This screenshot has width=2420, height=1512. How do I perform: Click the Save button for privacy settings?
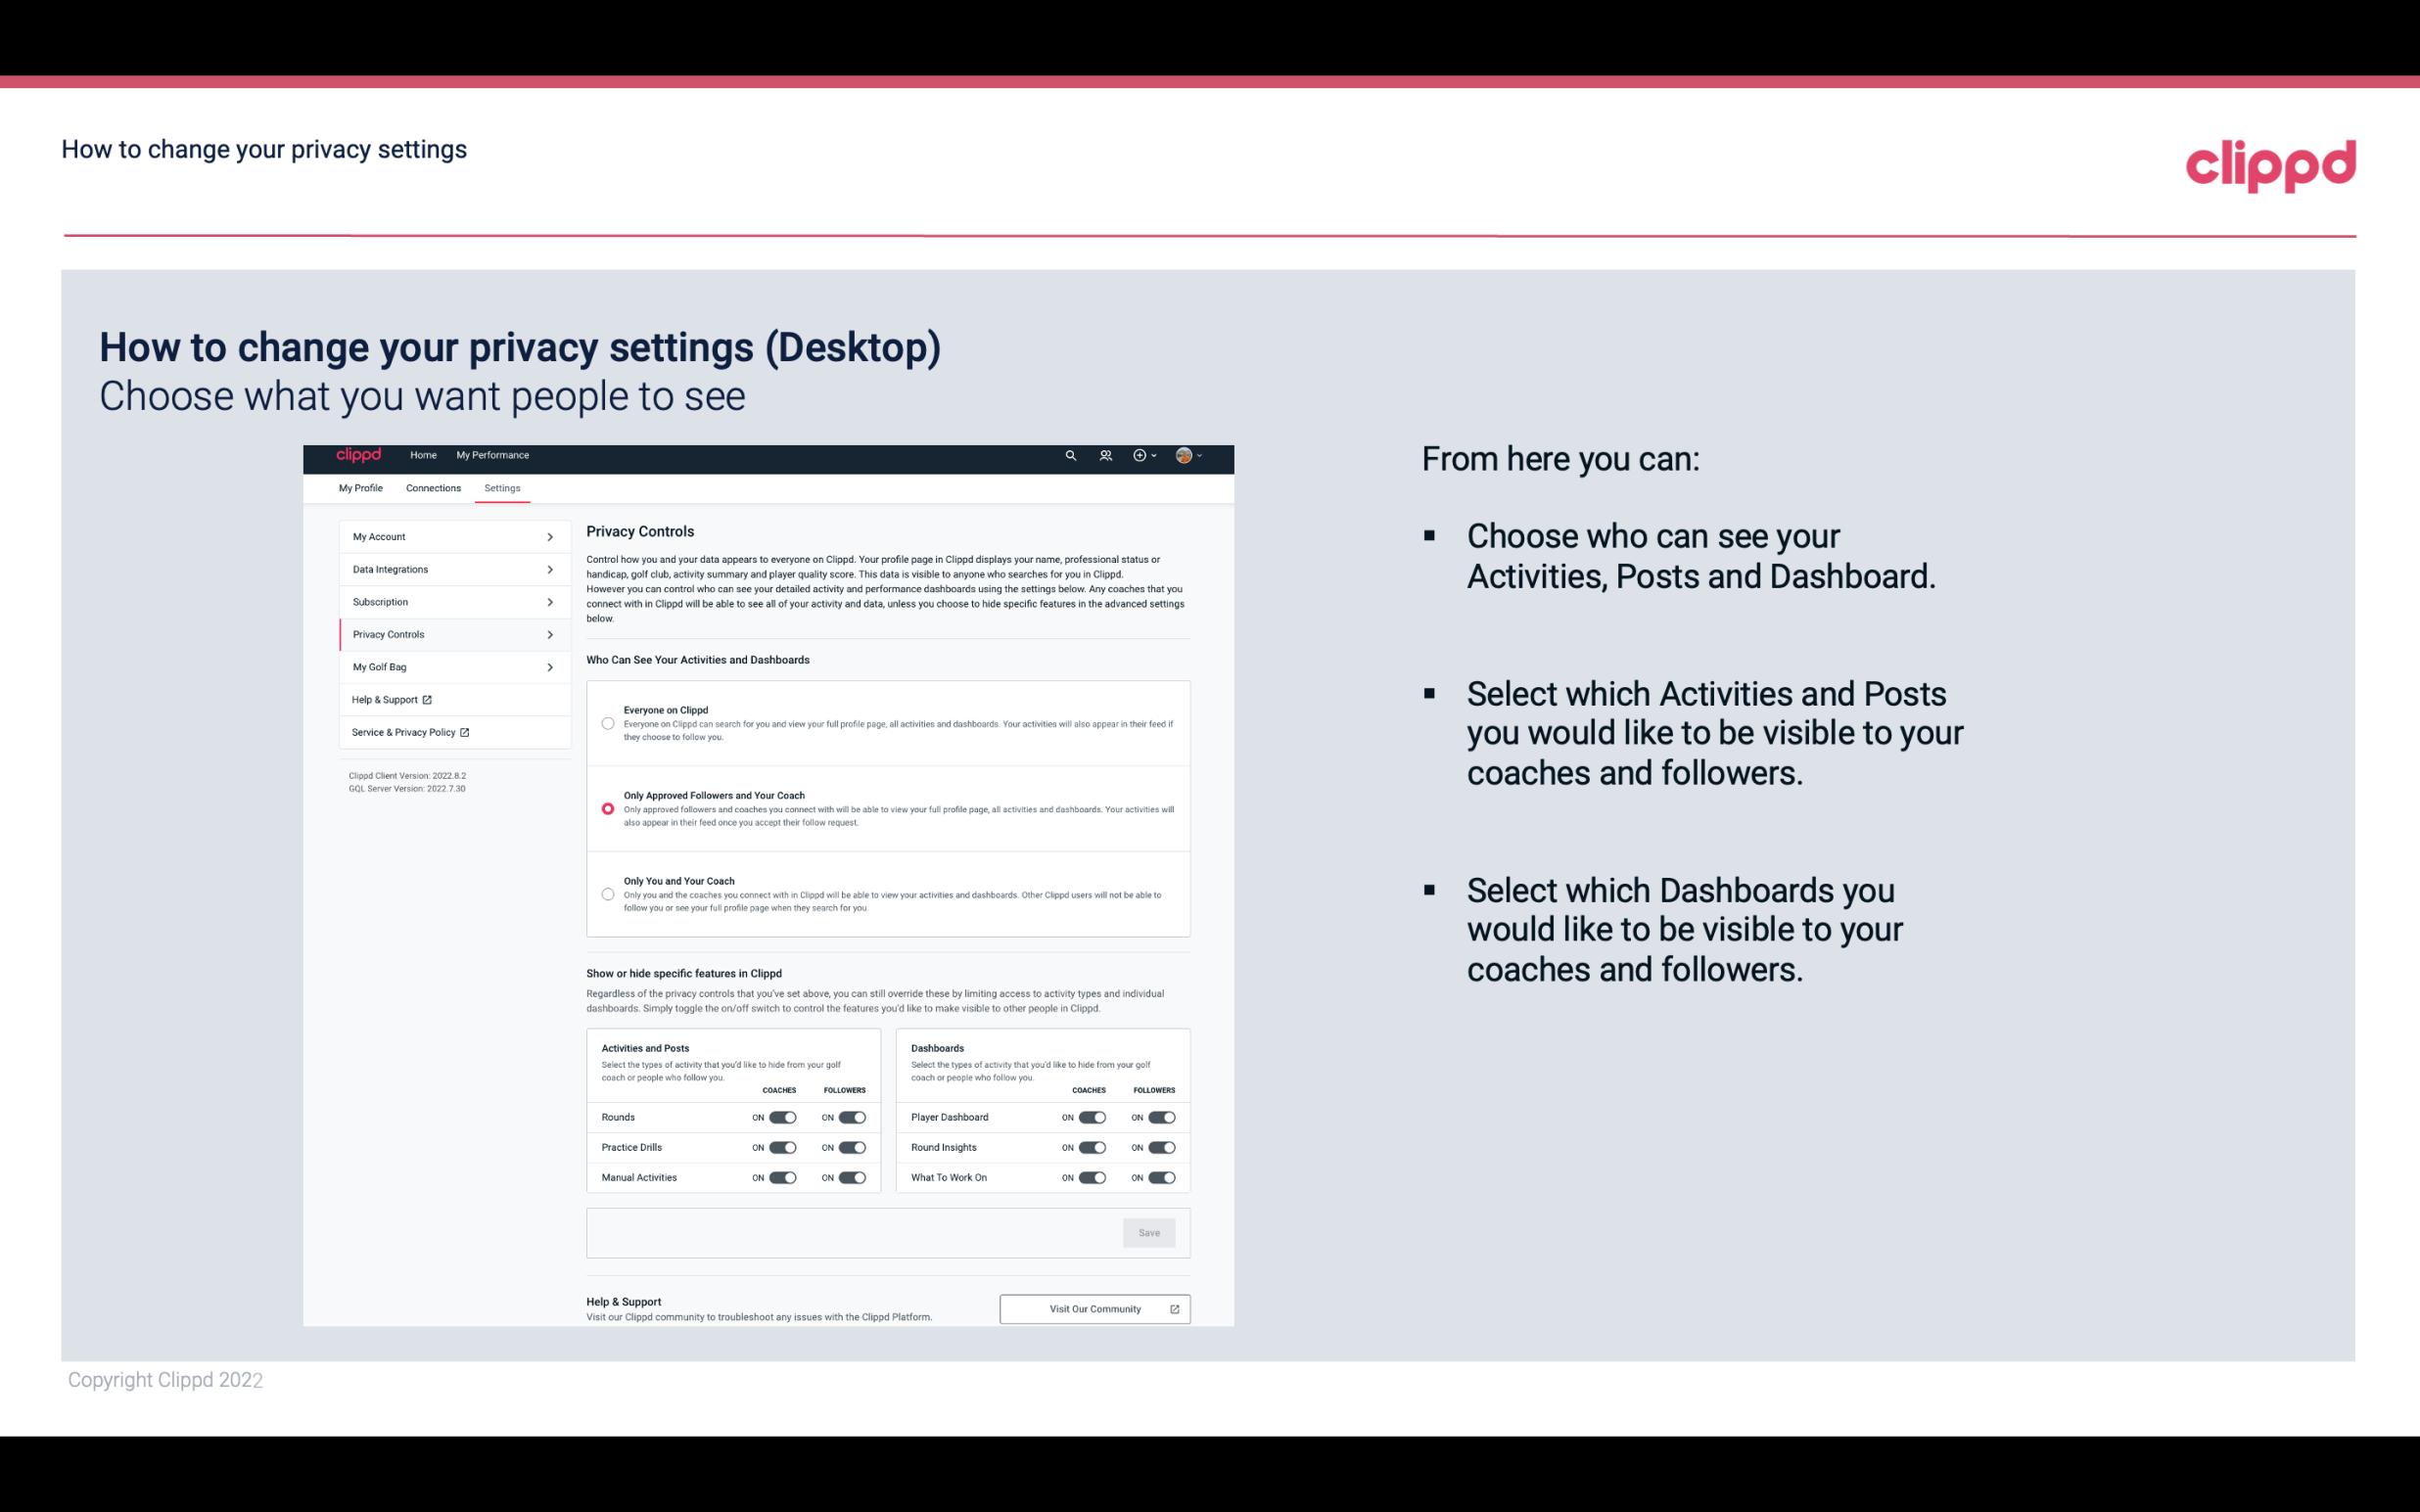click(x=1148, y=1233)
